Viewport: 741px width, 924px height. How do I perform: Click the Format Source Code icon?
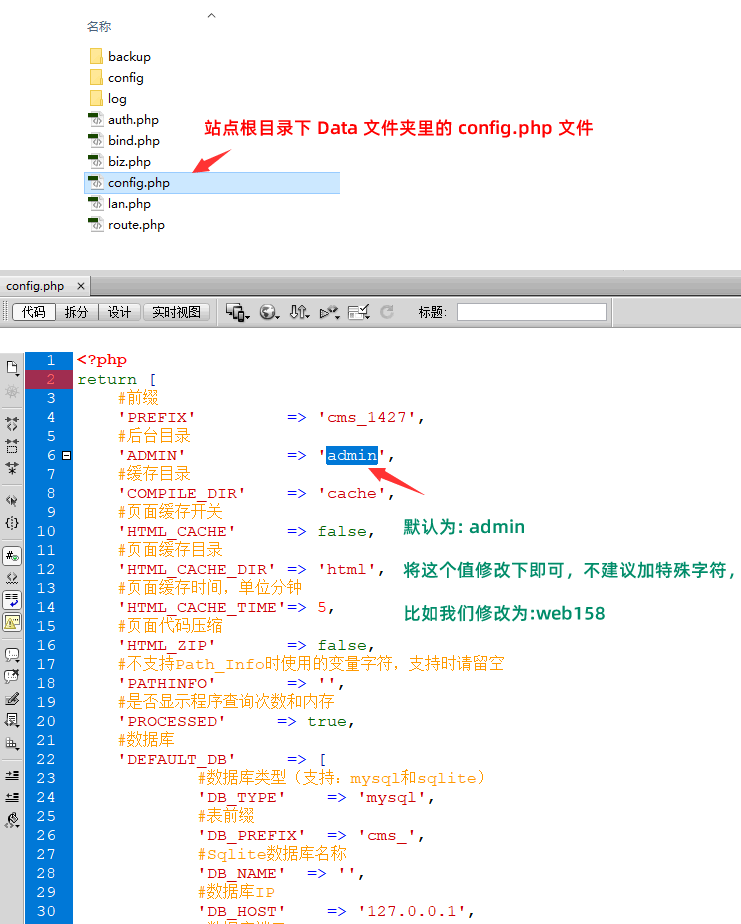tap(12, 820)
